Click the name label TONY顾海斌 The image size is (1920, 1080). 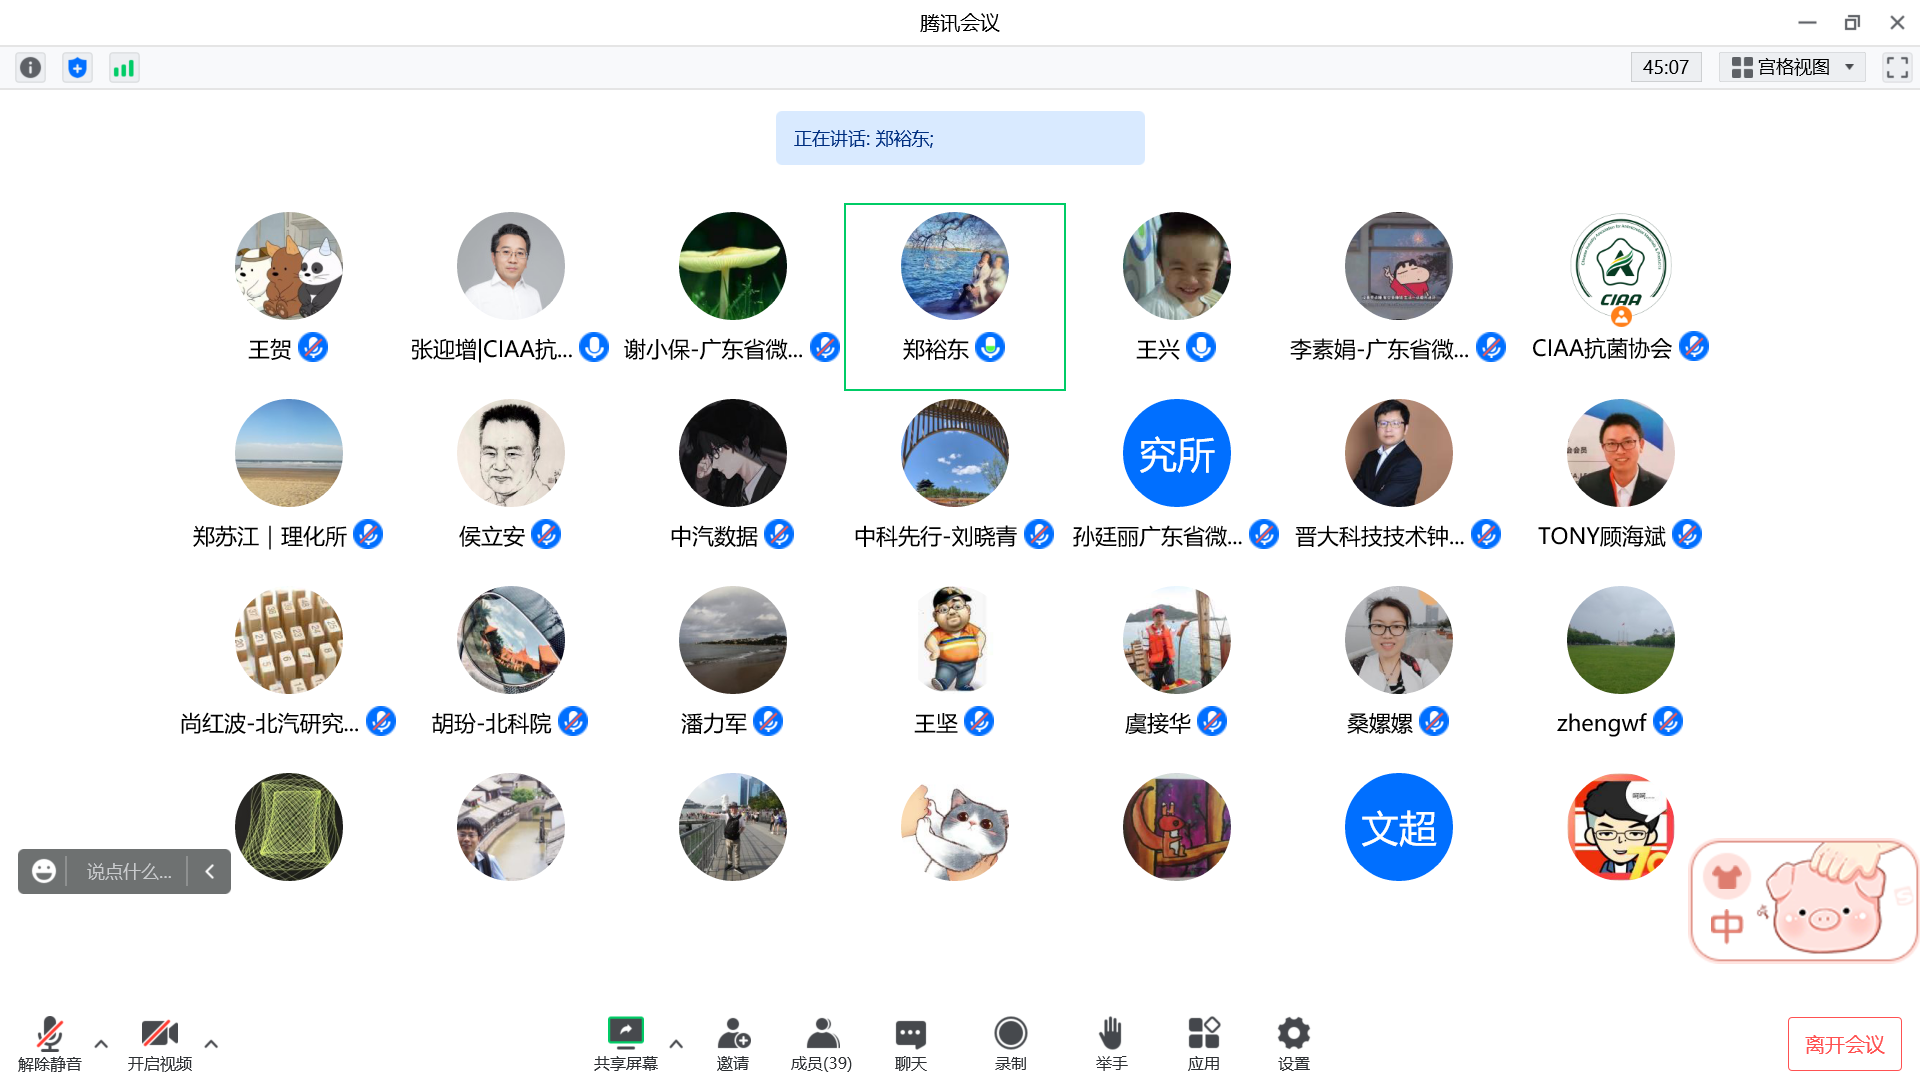coord(1602,537)
